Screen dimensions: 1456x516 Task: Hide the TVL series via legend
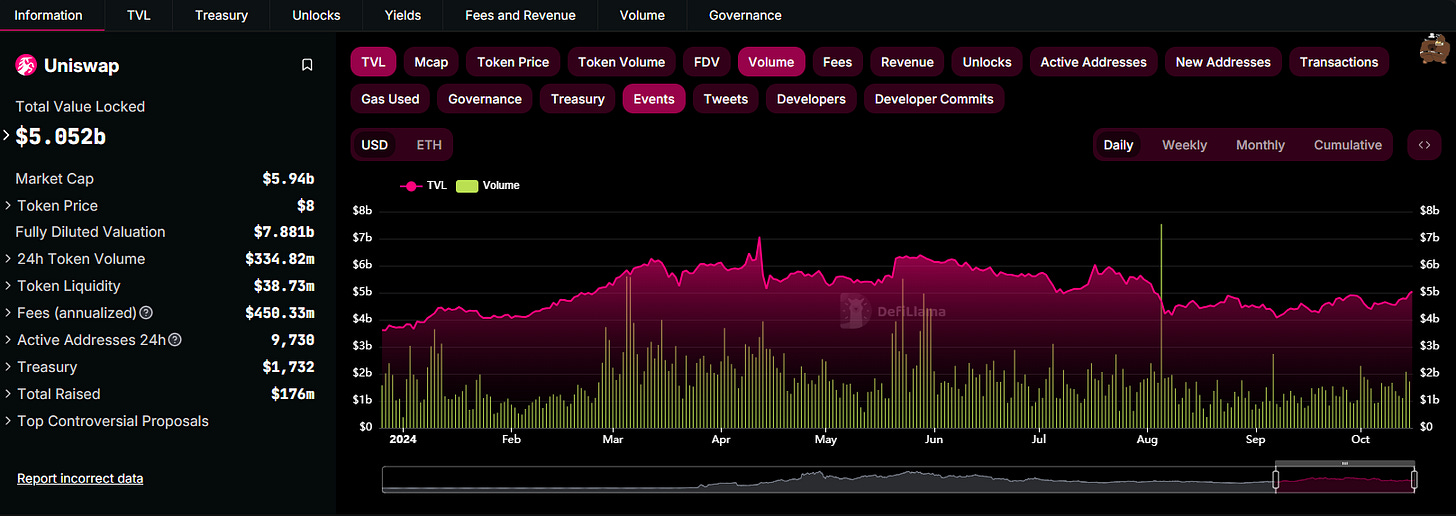(423, 185)
